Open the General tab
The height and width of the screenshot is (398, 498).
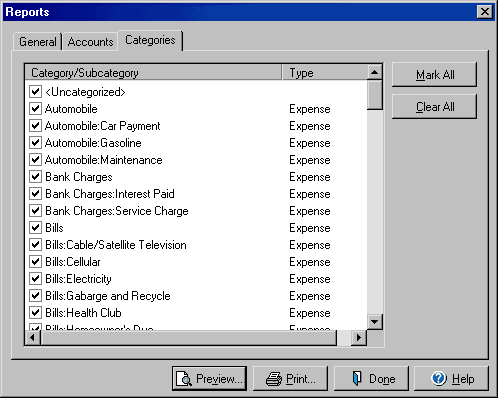(x=37, y=42)
